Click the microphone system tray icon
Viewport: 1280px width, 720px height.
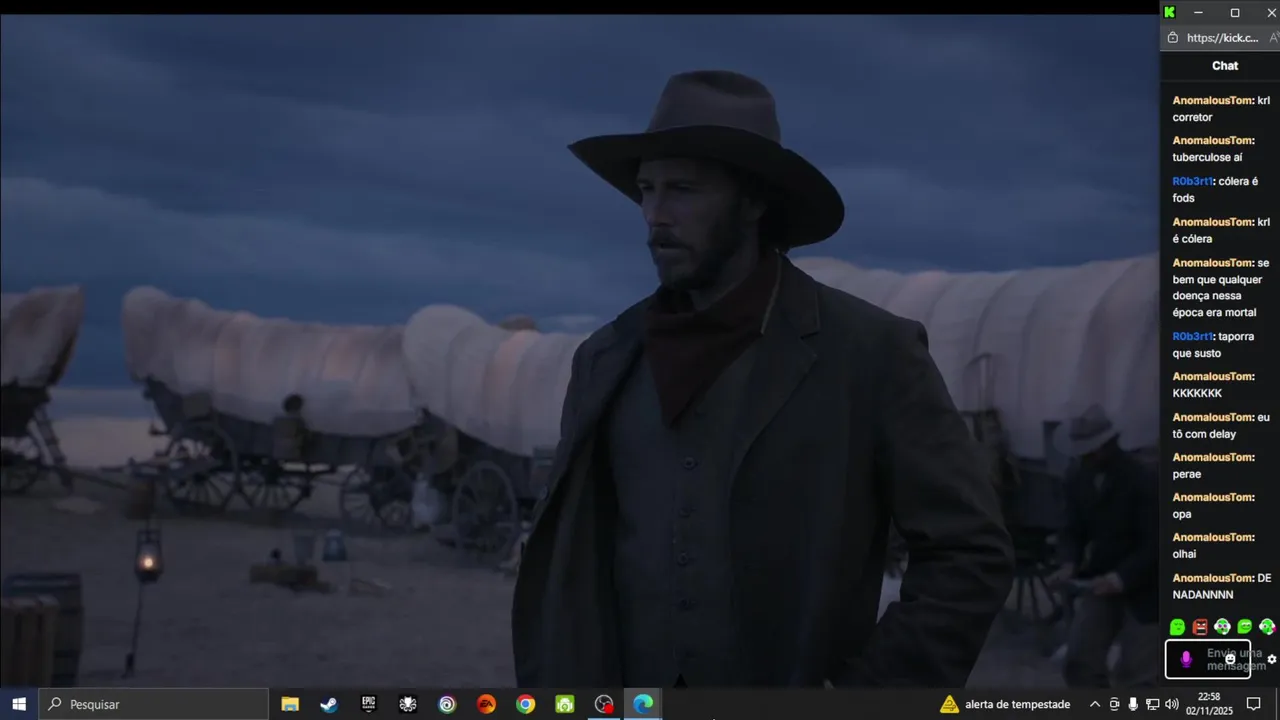1133,704
